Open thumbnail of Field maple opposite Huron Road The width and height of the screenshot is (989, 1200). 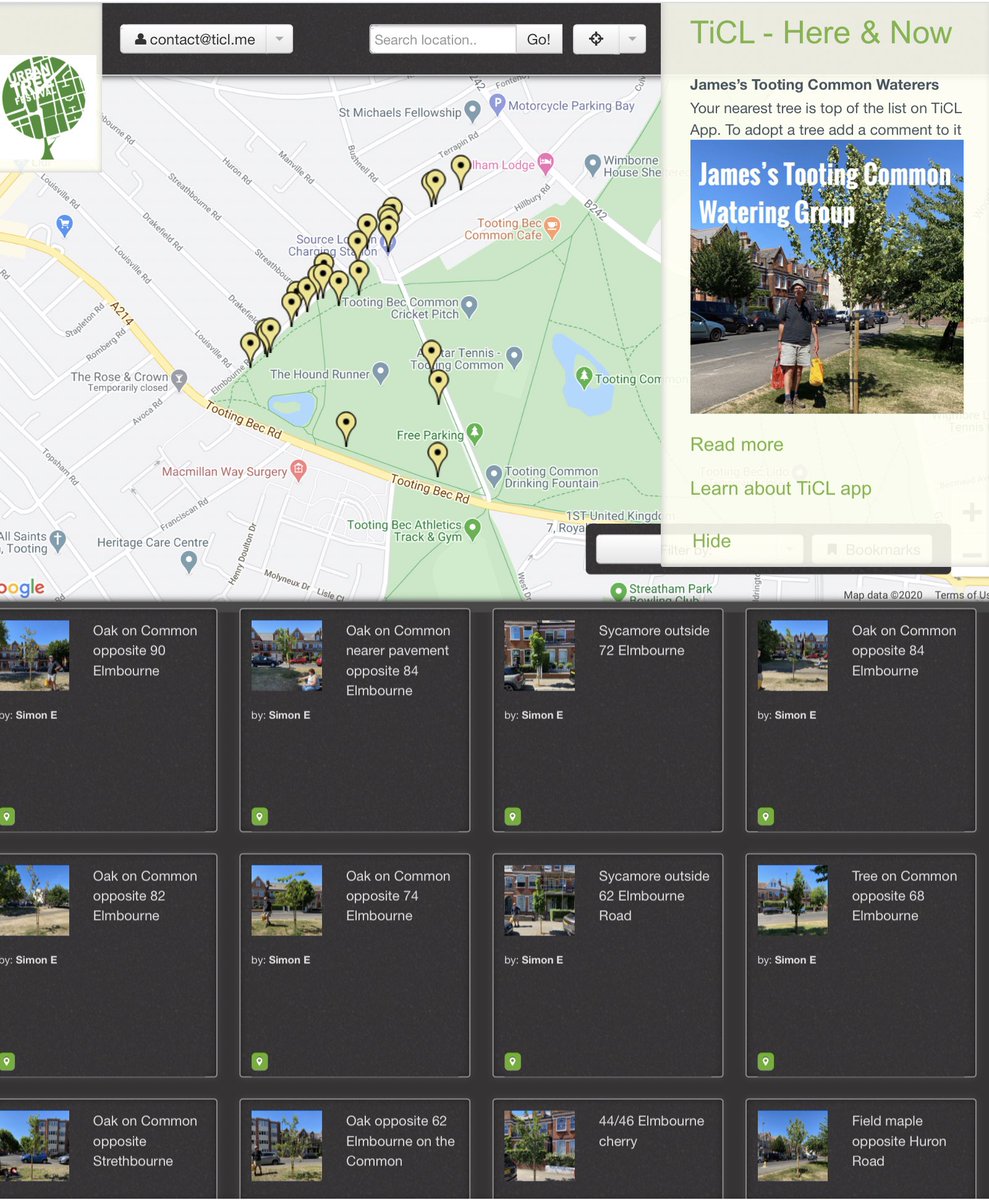point(792,1145)
